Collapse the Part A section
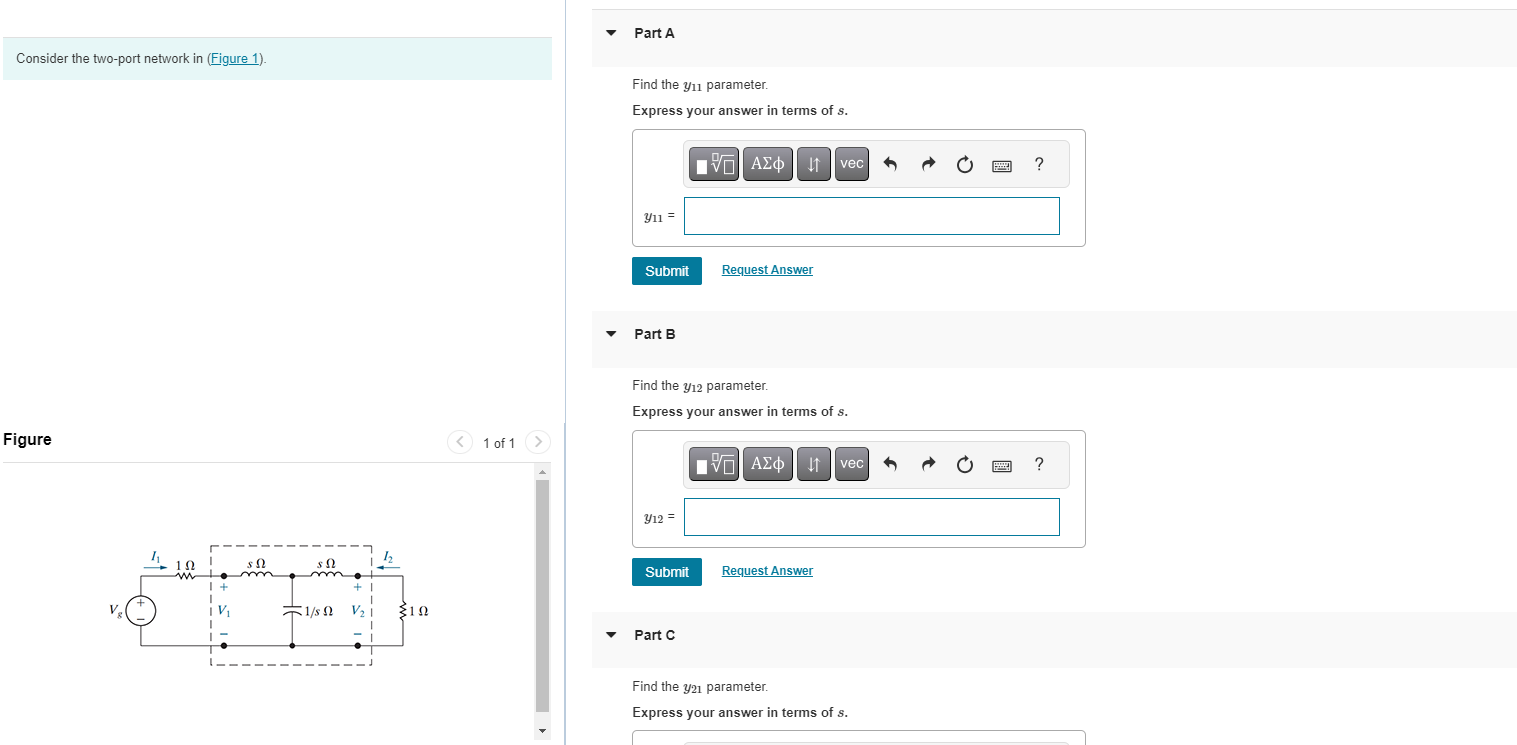 click(610, 32)
